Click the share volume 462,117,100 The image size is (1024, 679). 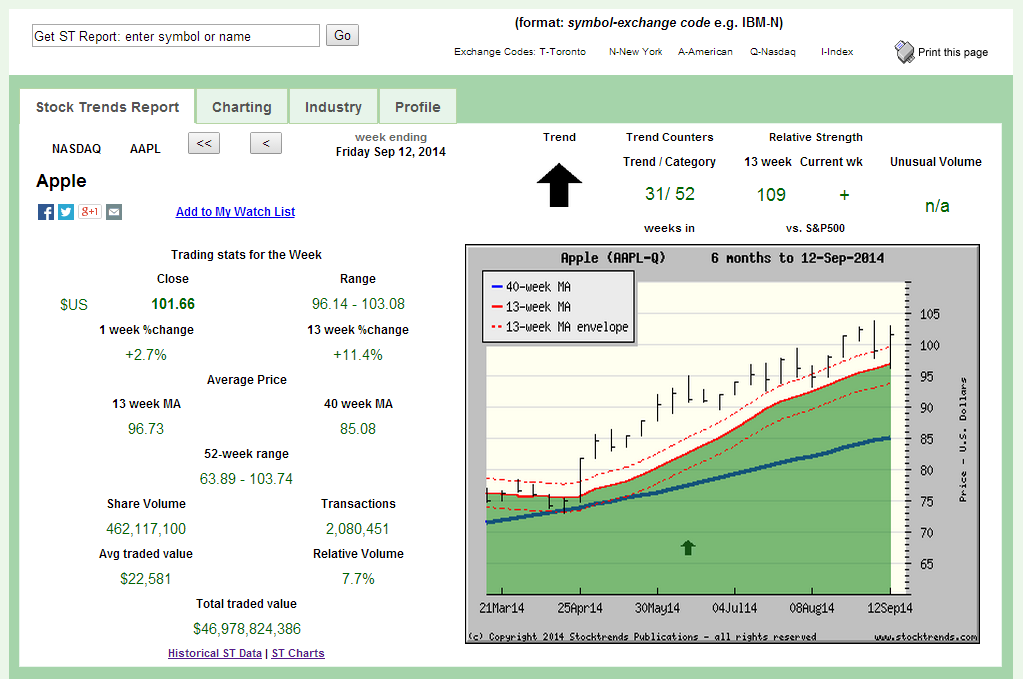(146, 529)
